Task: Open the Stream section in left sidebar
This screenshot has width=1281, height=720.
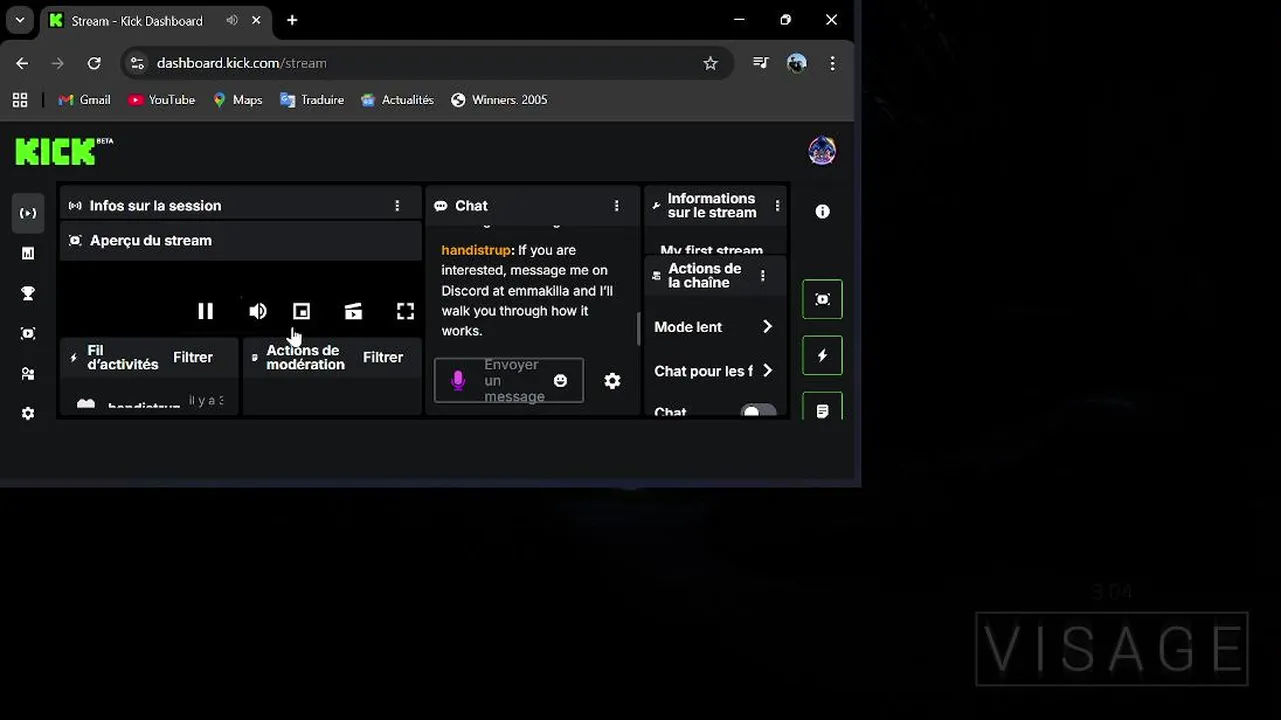Action: pyautogui.click(x=28, y=213)
